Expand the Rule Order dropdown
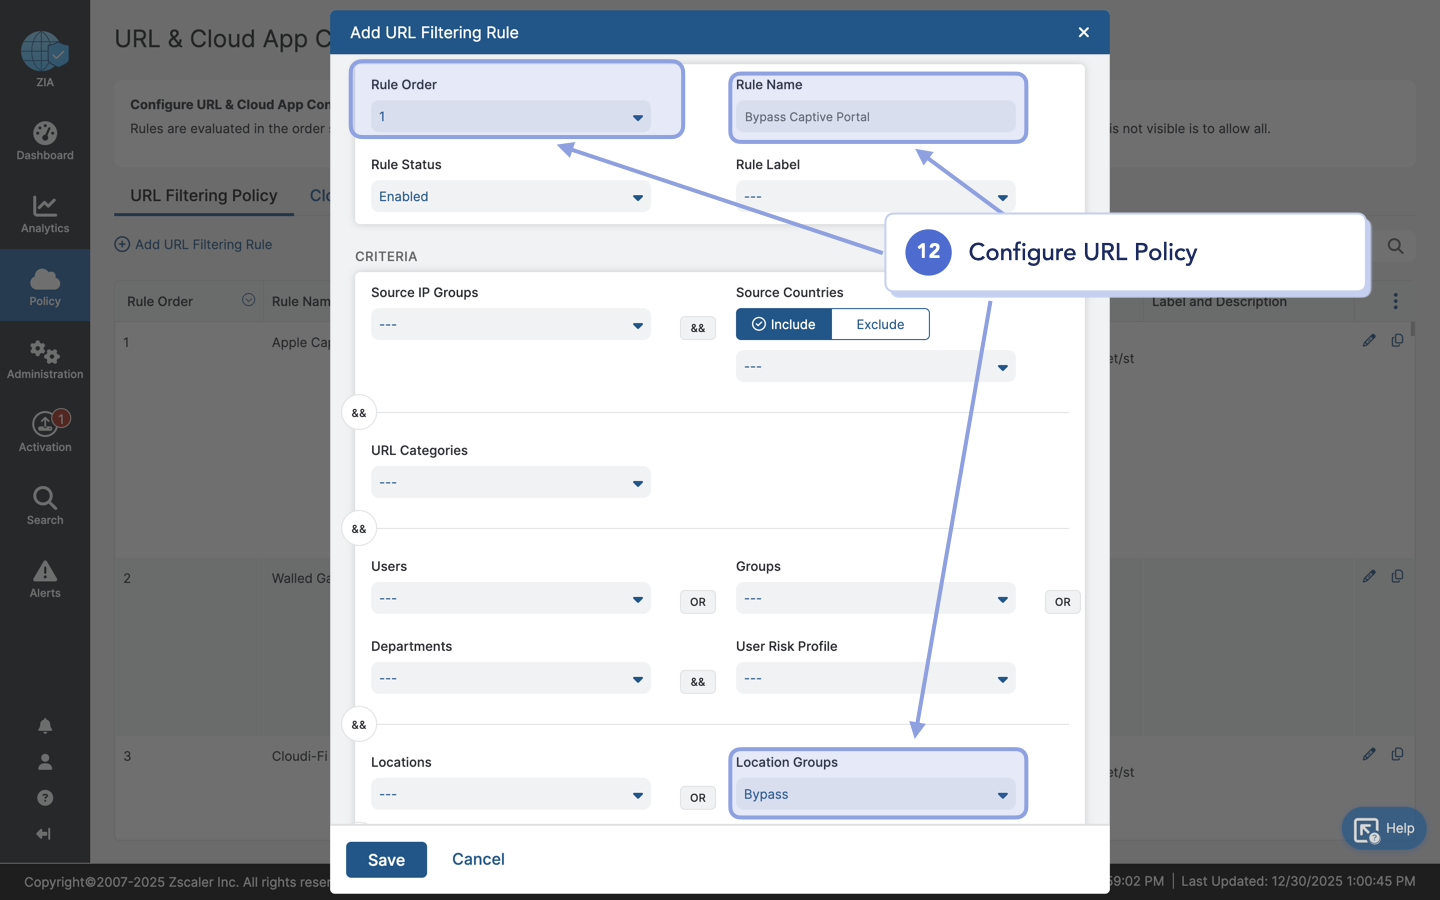This screenshot has height=900, width=1440. click(510, 117)
